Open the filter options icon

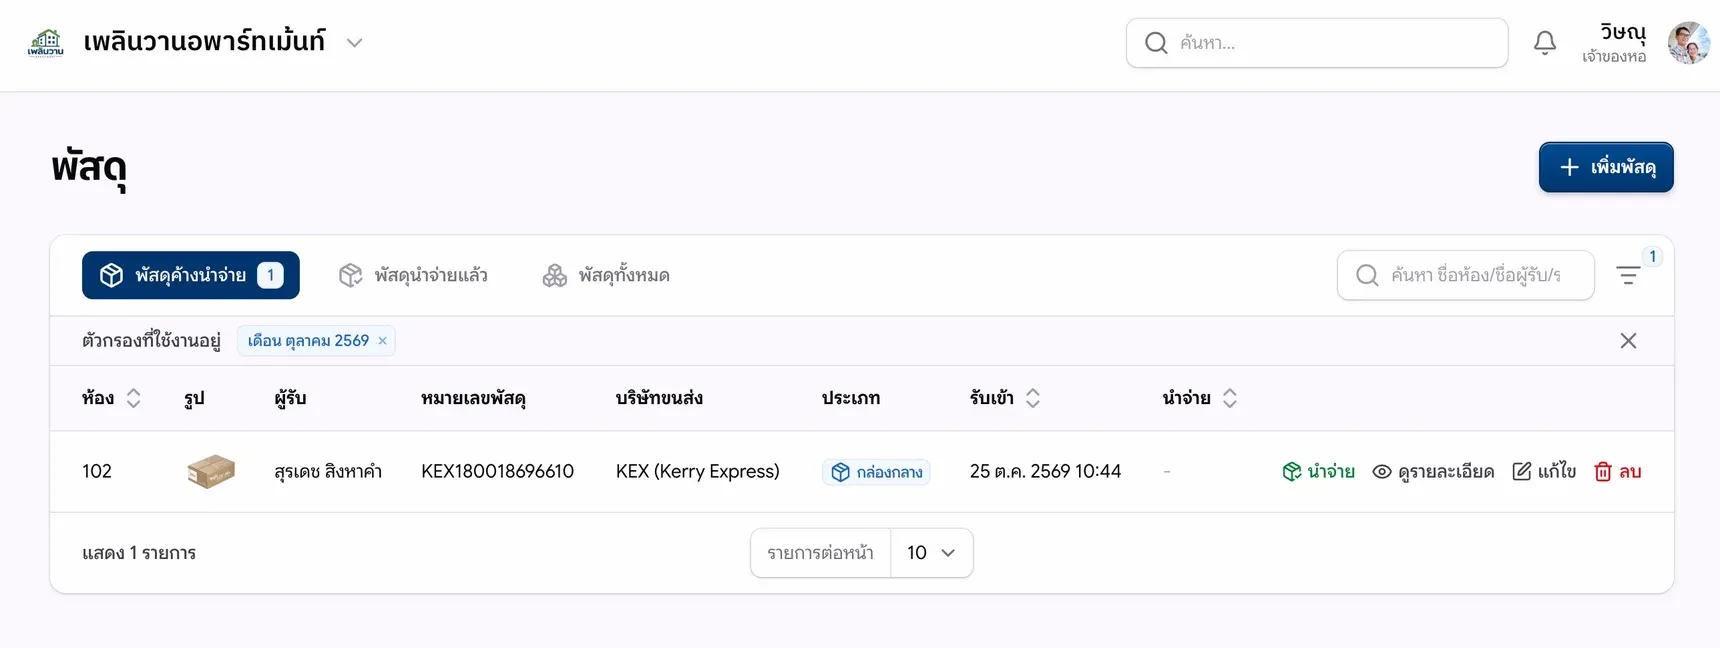click(1628, 275)
